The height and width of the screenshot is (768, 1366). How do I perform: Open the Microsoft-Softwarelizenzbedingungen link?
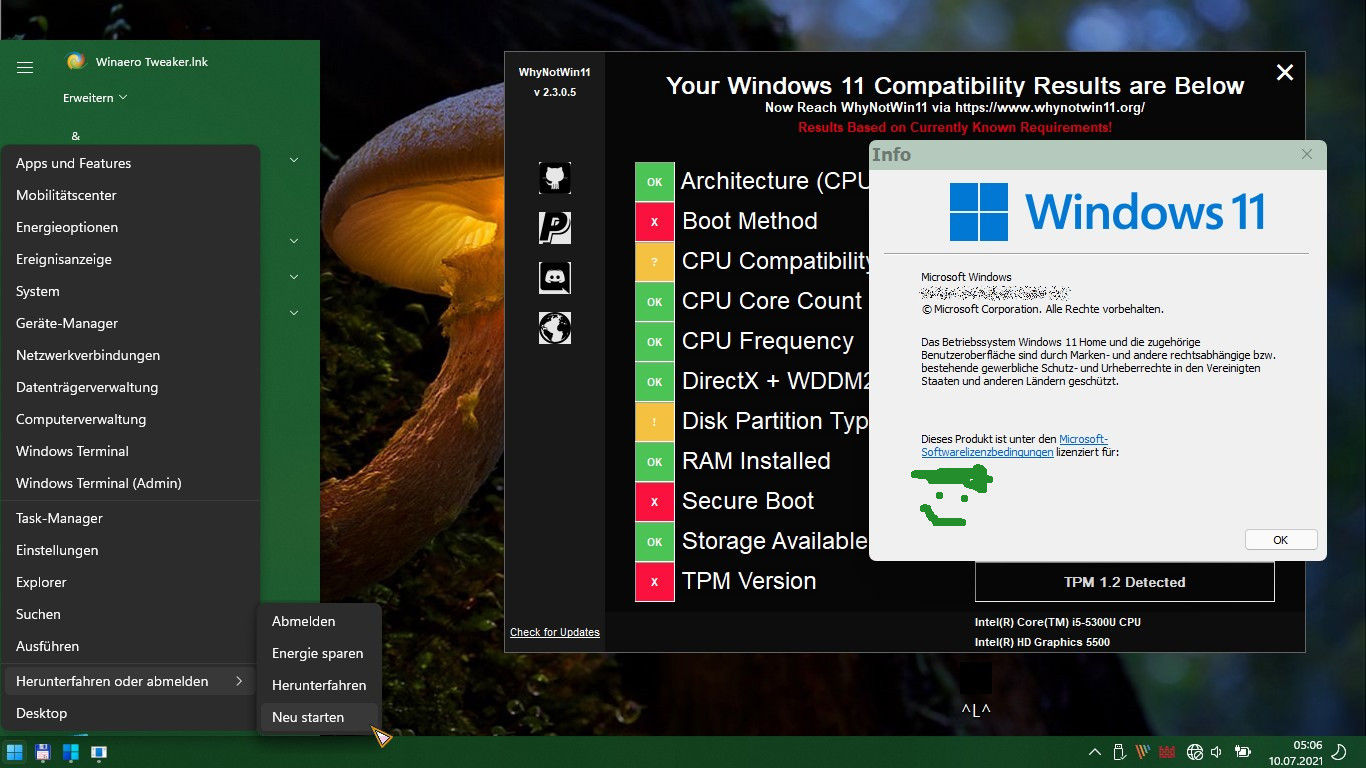click(1014, 446)
